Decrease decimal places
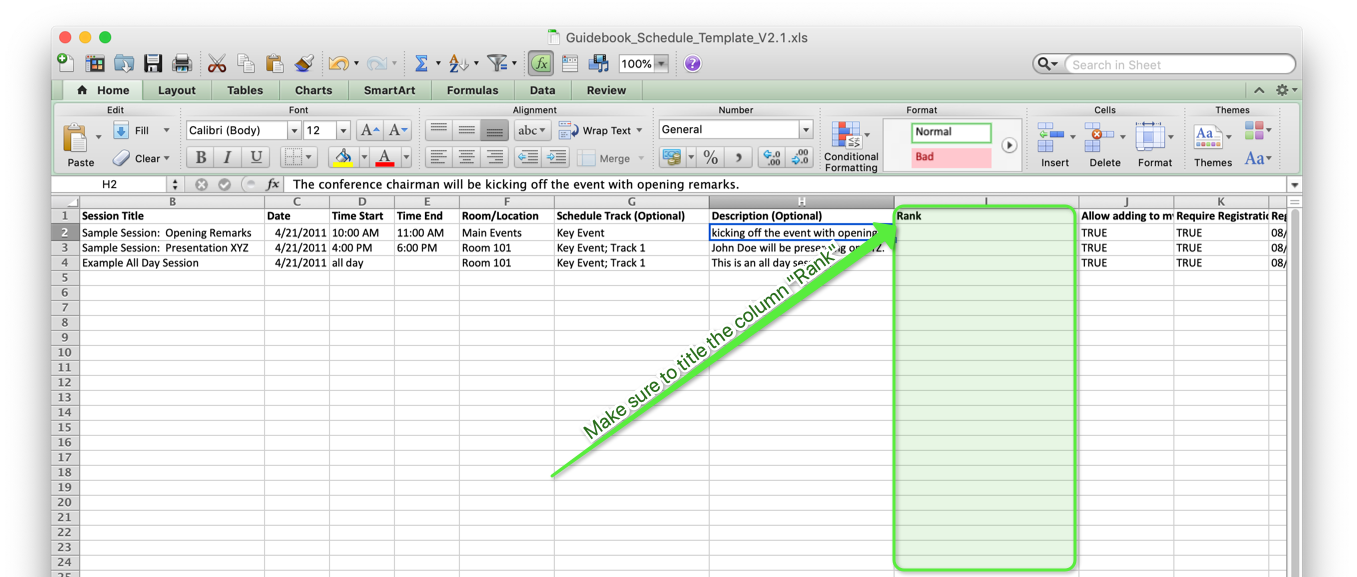This screenshot has height=577, width=1357. [800, 157]
